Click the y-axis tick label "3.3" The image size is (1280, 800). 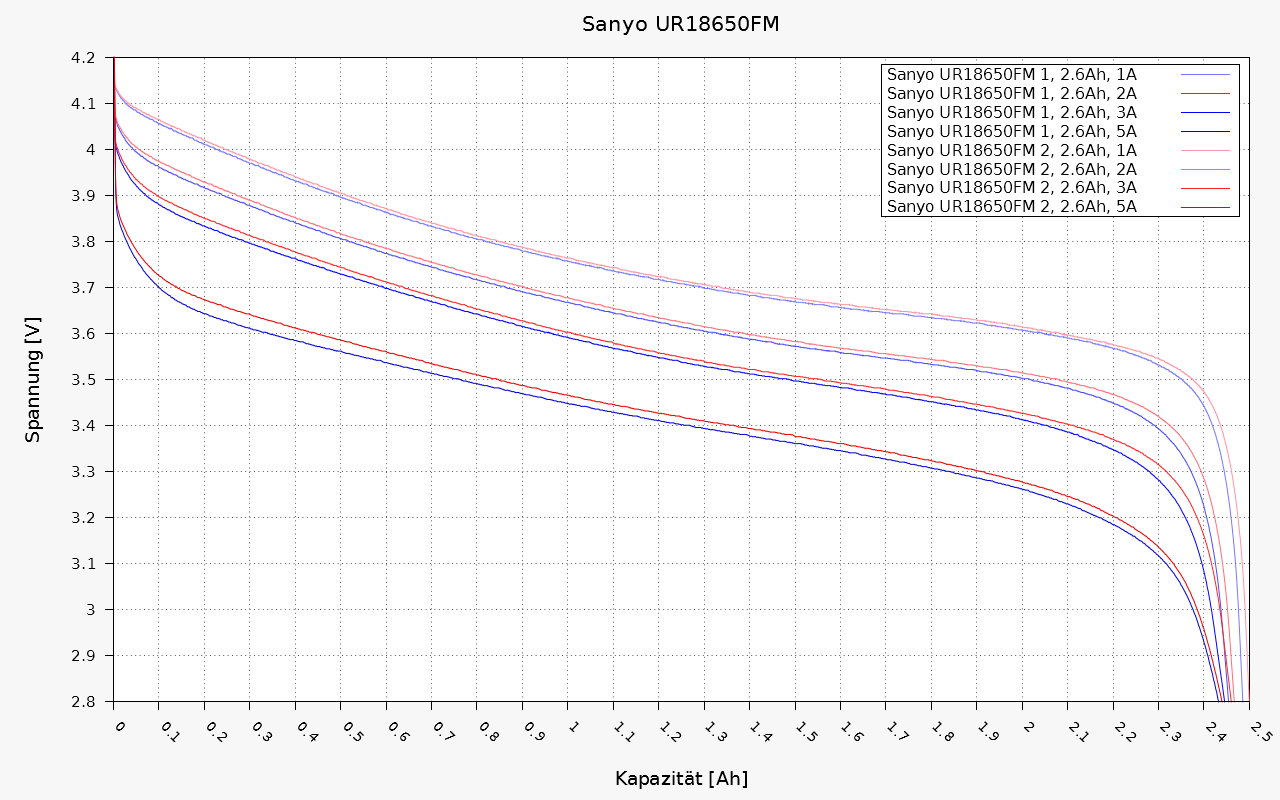[x=82, y=472]
